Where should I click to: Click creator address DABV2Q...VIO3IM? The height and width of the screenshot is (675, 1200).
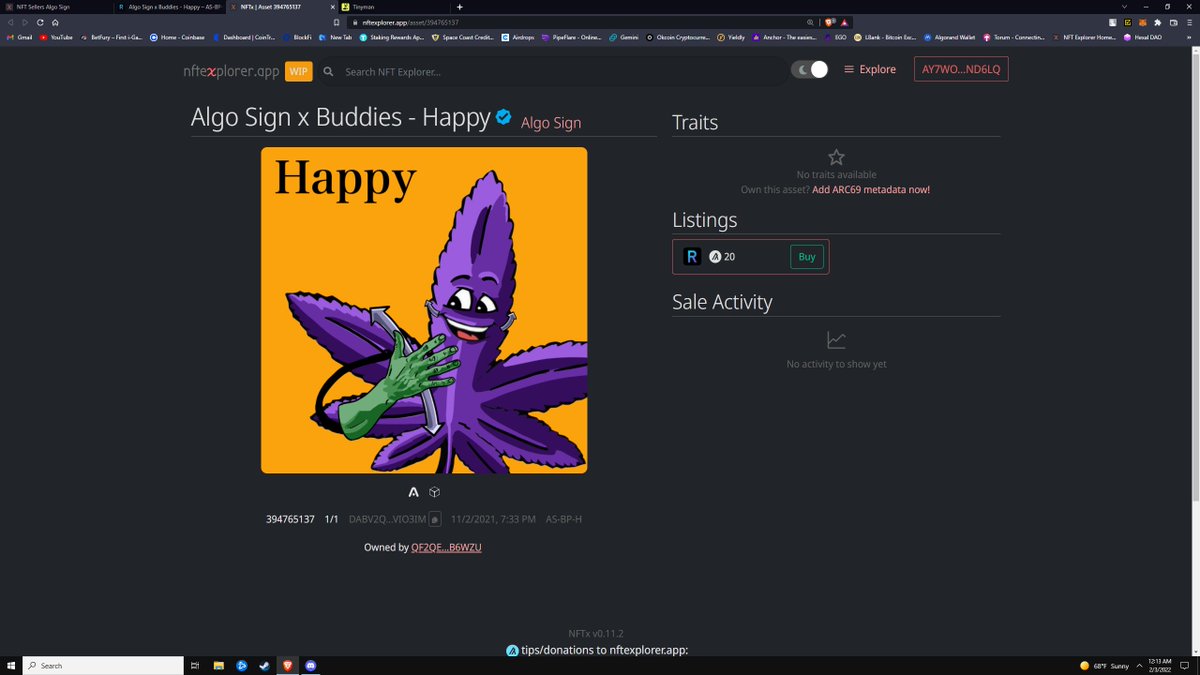click(x=388, y=520)
